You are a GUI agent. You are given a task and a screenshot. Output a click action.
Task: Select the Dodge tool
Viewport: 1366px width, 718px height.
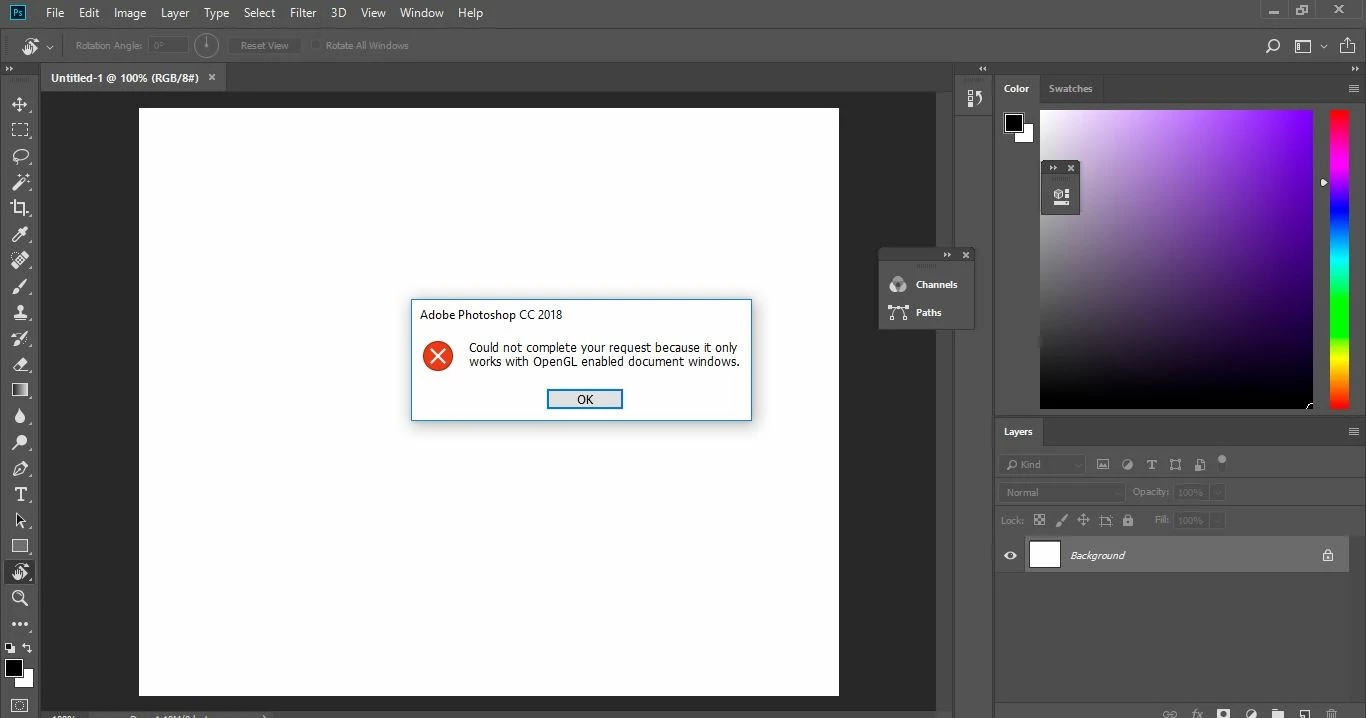(20, 442)
